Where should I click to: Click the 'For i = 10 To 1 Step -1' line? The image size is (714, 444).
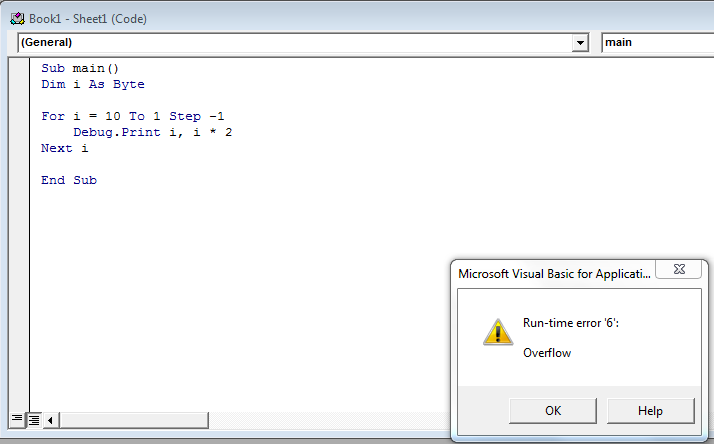[133, 116]
